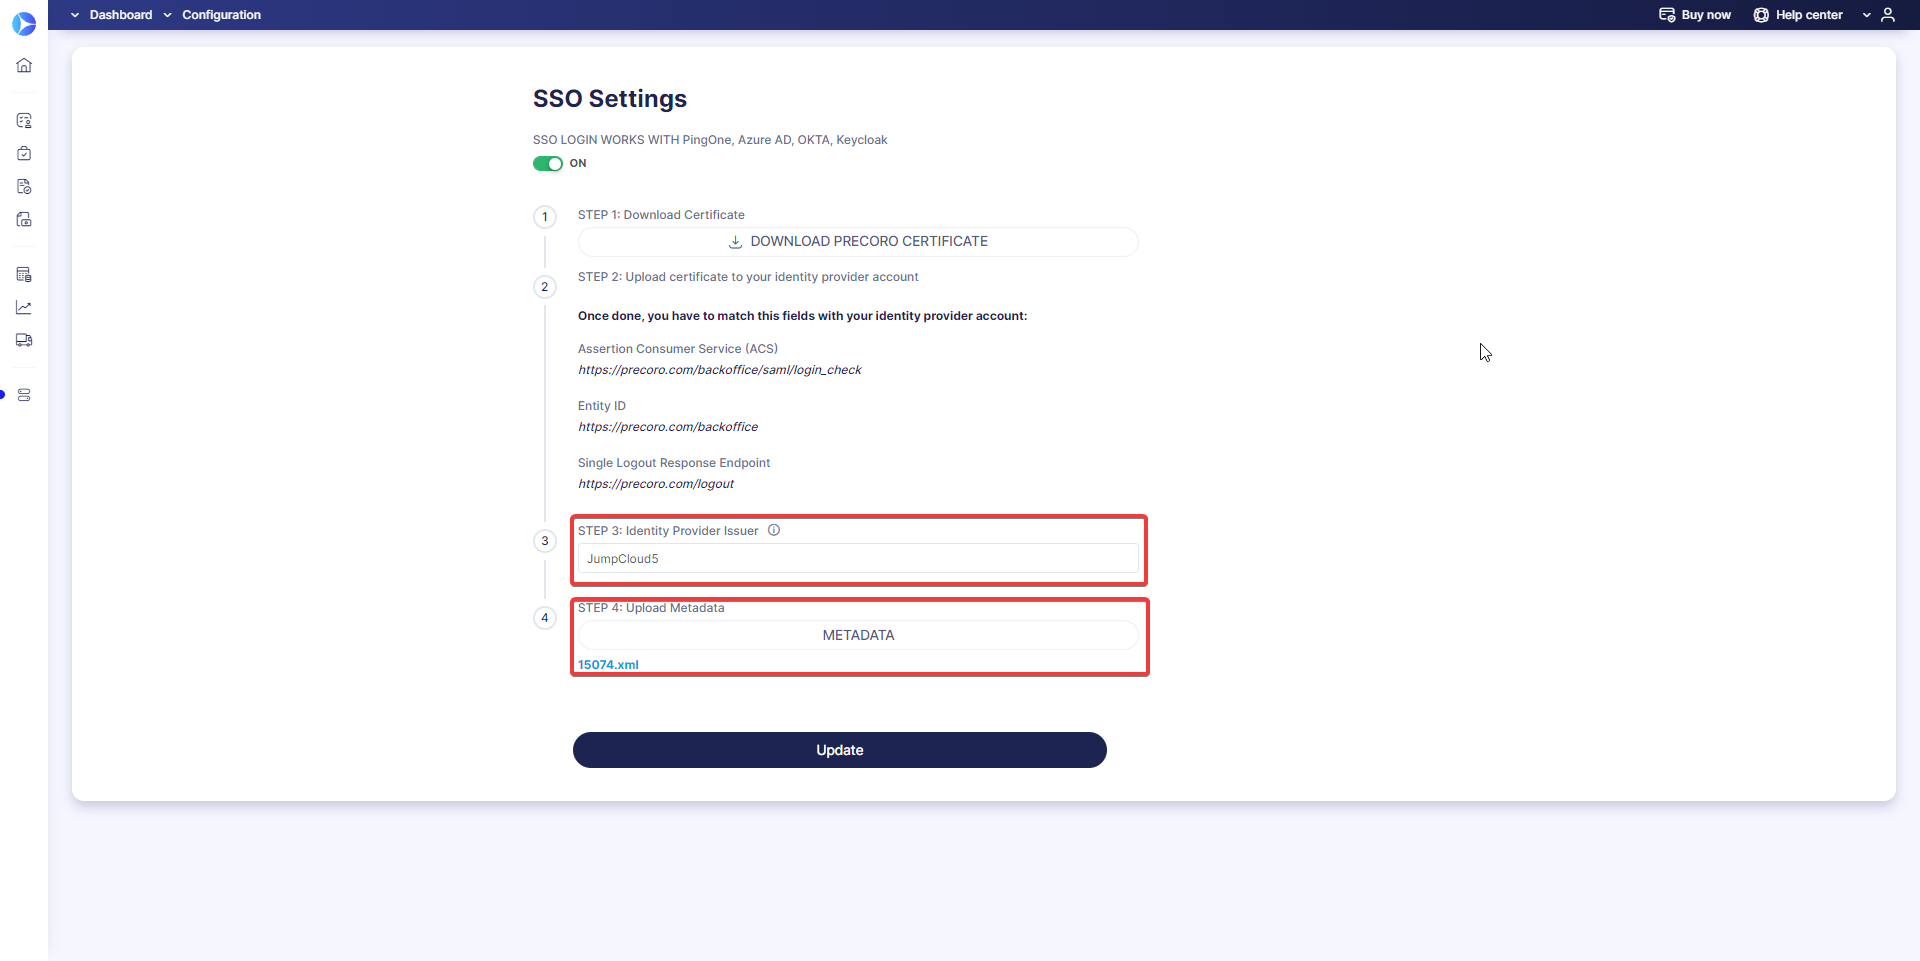The width and height of the screenshot is (1920, 961).
Task: Click the Precoro logo in the corner
Action: coord(23,24)
